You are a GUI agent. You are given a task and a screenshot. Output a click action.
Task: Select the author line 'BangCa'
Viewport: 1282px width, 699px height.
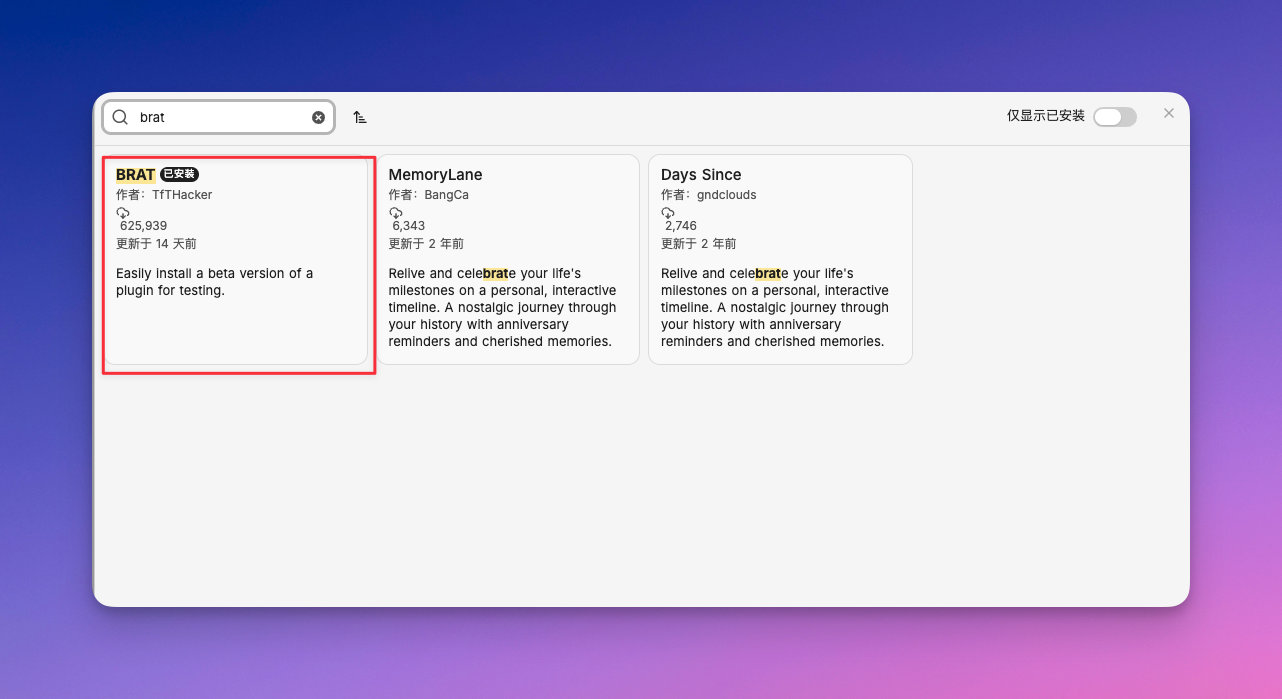tap(428, 195)
